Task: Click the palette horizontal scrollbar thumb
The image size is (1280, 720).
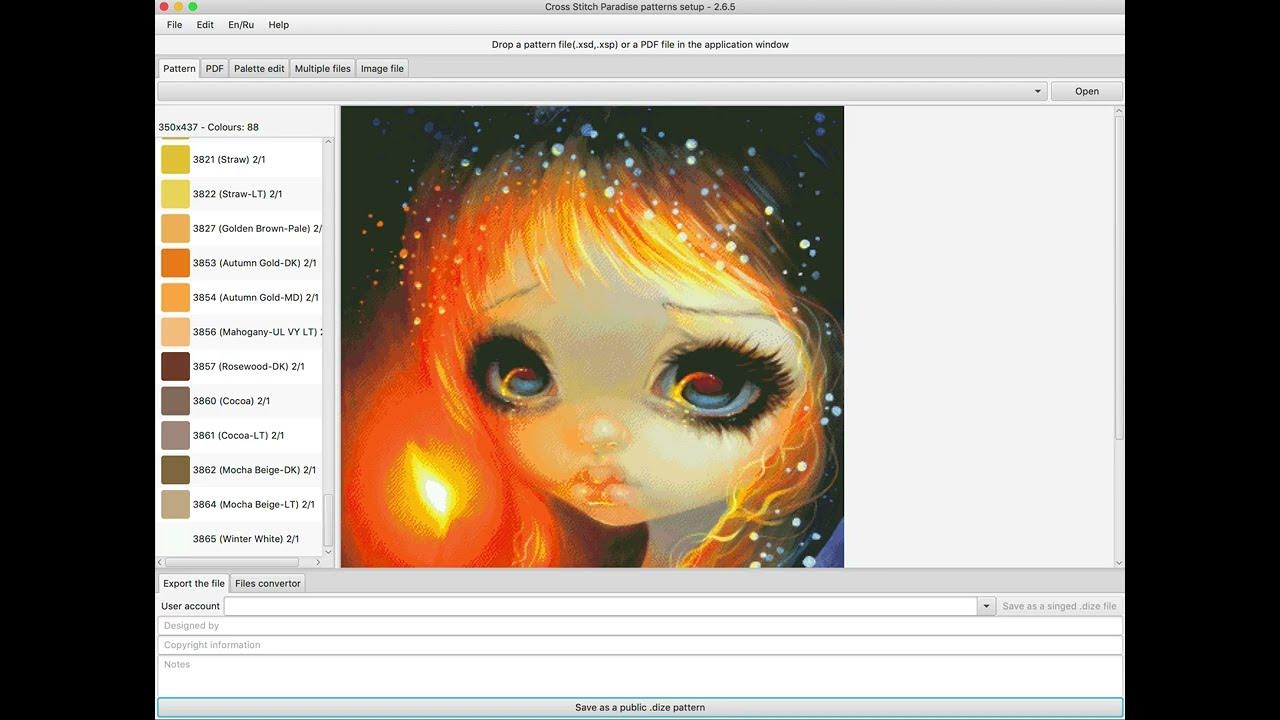Action: 233,562
